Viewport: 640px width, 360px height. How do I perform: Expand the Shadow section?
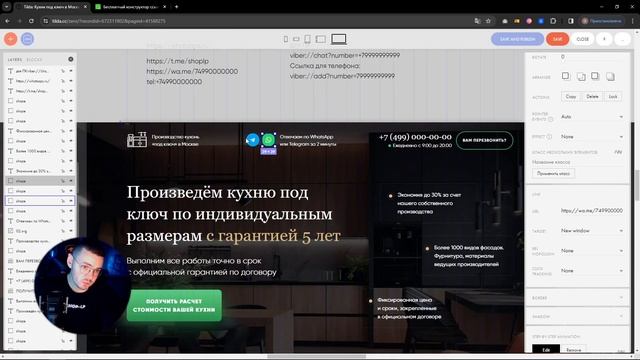(578, 317)
